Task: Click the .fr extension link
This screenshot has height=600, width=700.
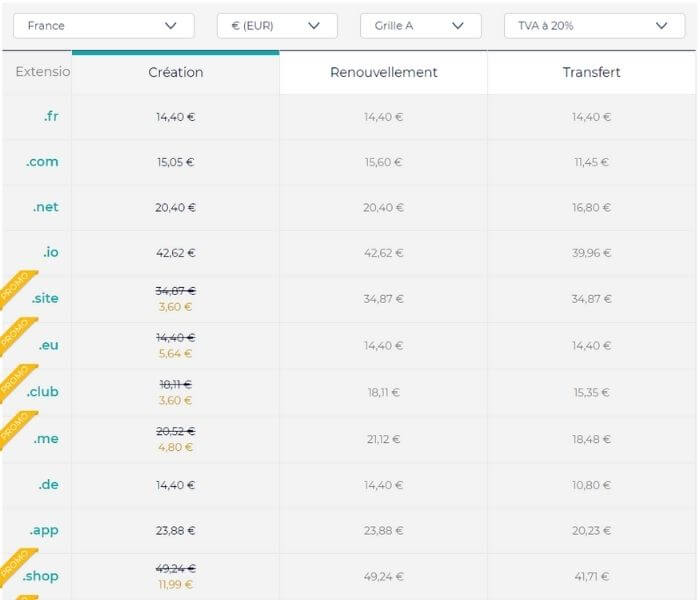Action: tap(50, 116)
